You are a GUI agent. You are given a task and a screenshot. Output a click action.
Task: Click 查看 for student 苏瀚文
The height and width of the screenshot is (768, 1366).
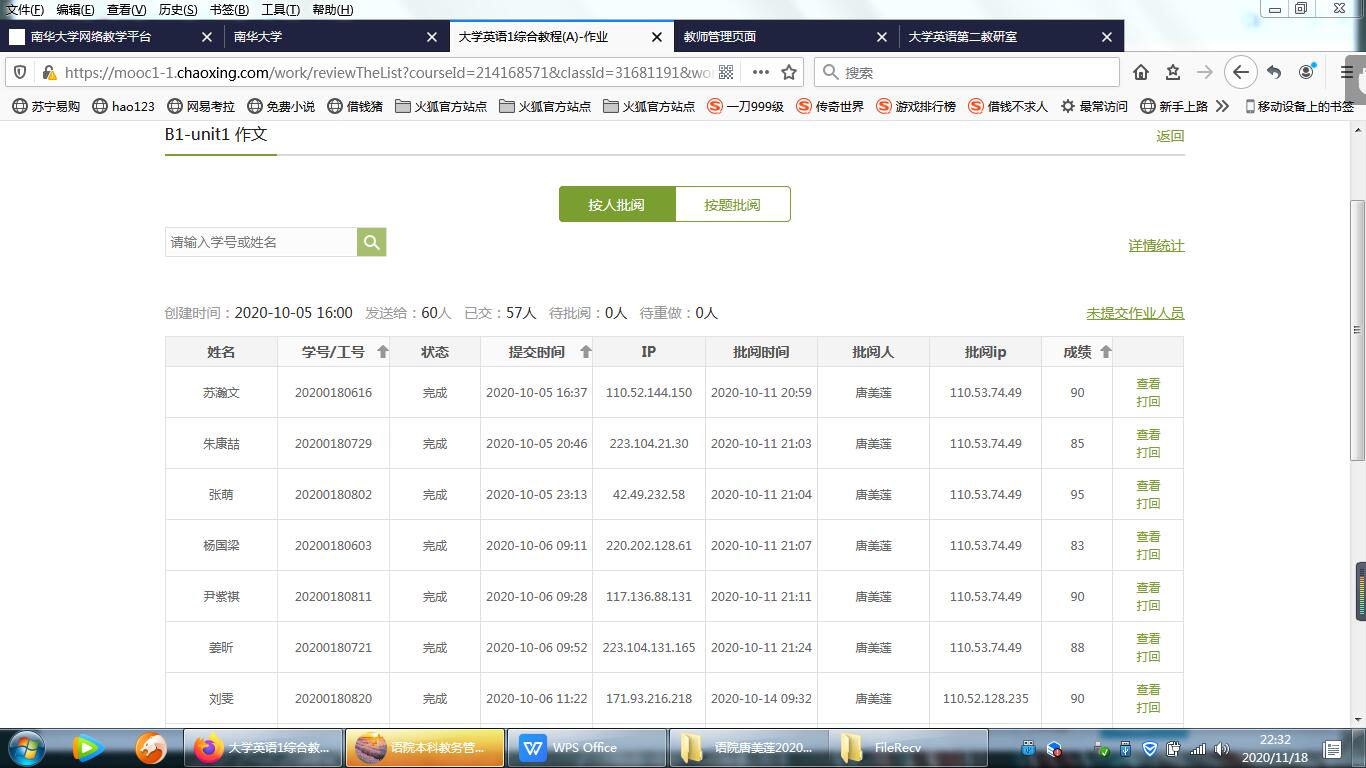1148,384
